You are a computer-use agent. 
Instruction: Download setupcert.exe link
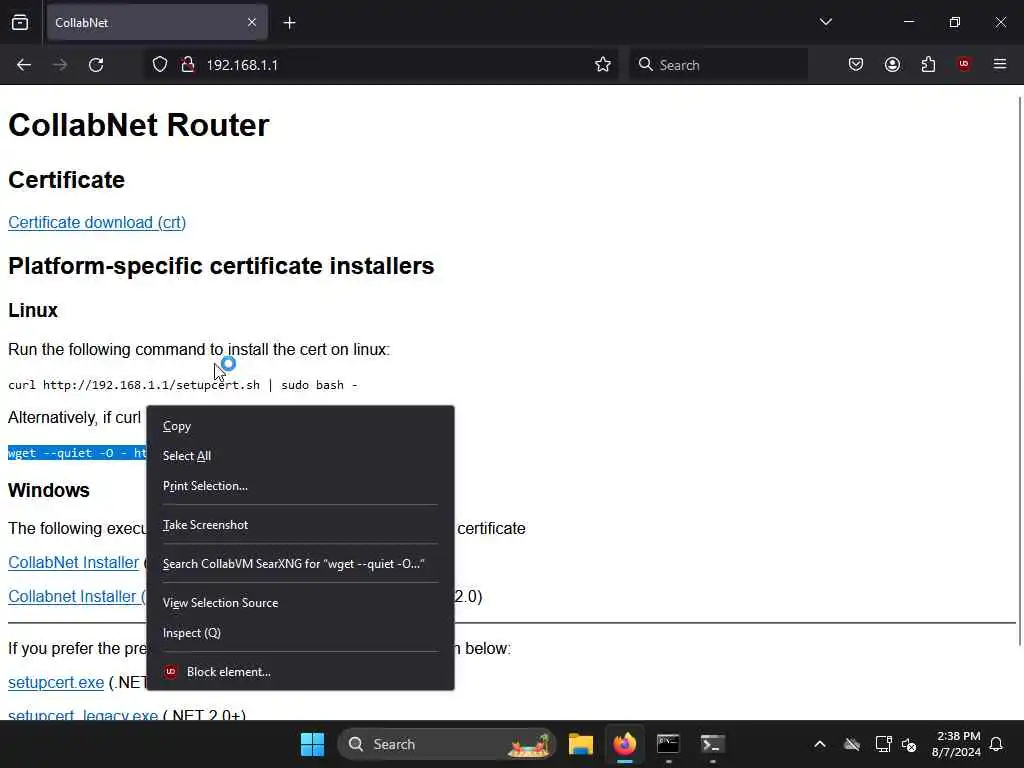pyautogui.click(x=56, y=682)
